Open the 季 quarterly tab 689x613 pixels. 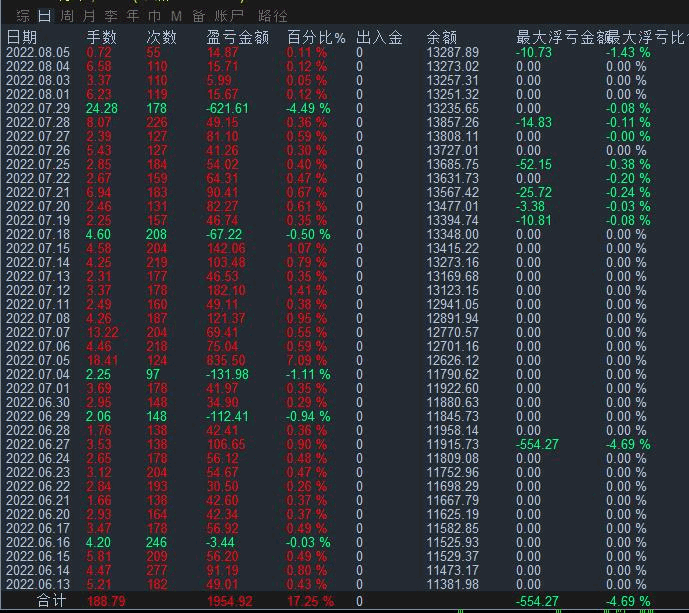(x=110, y=16)
